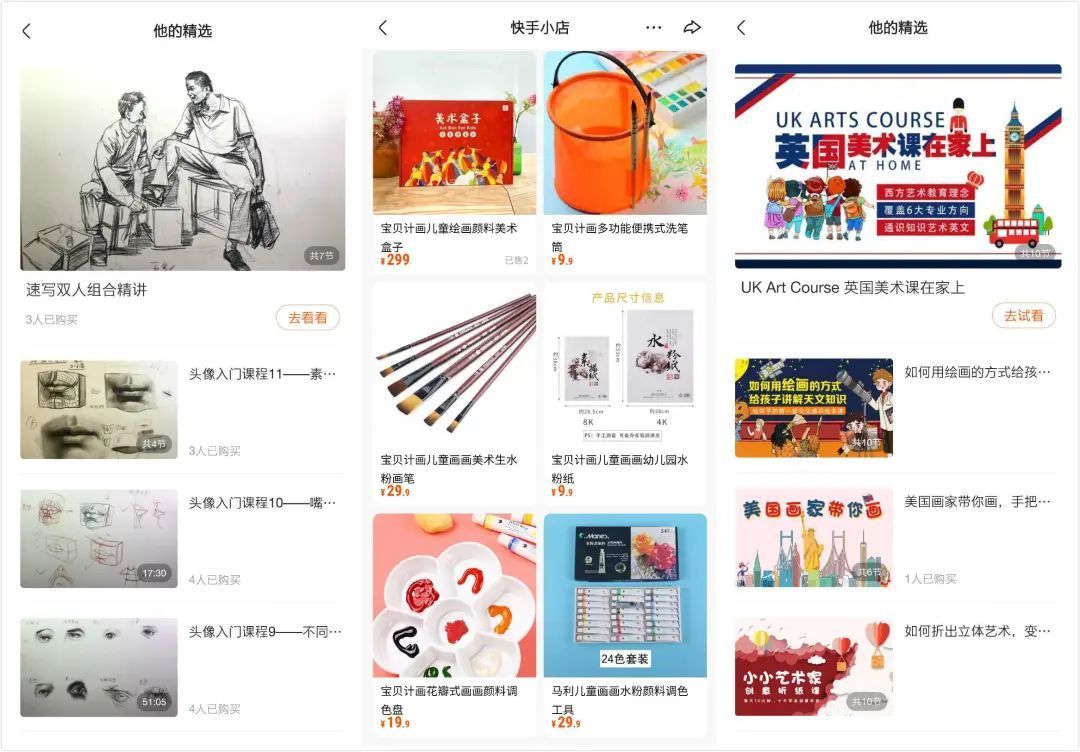Open the UK Arts Course banner
Viewport: 1080px width, 752px height.
click(x=897, y=166)
